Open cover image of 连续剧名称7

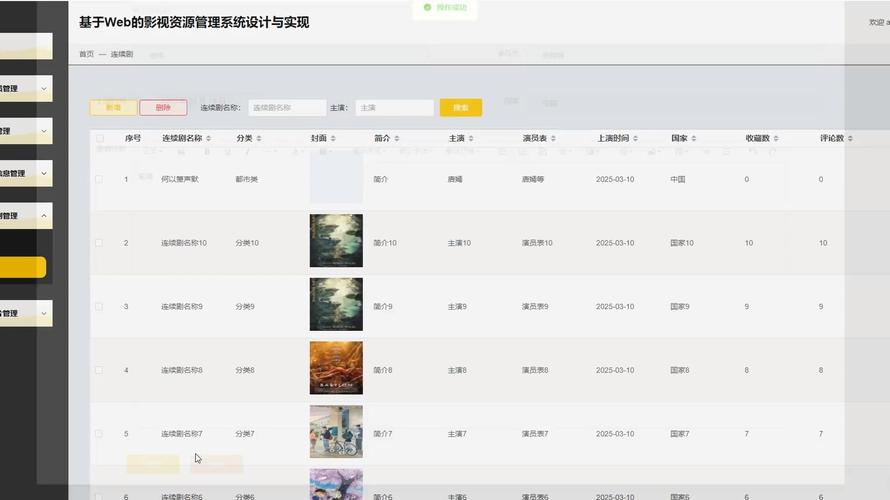(336, 431)
